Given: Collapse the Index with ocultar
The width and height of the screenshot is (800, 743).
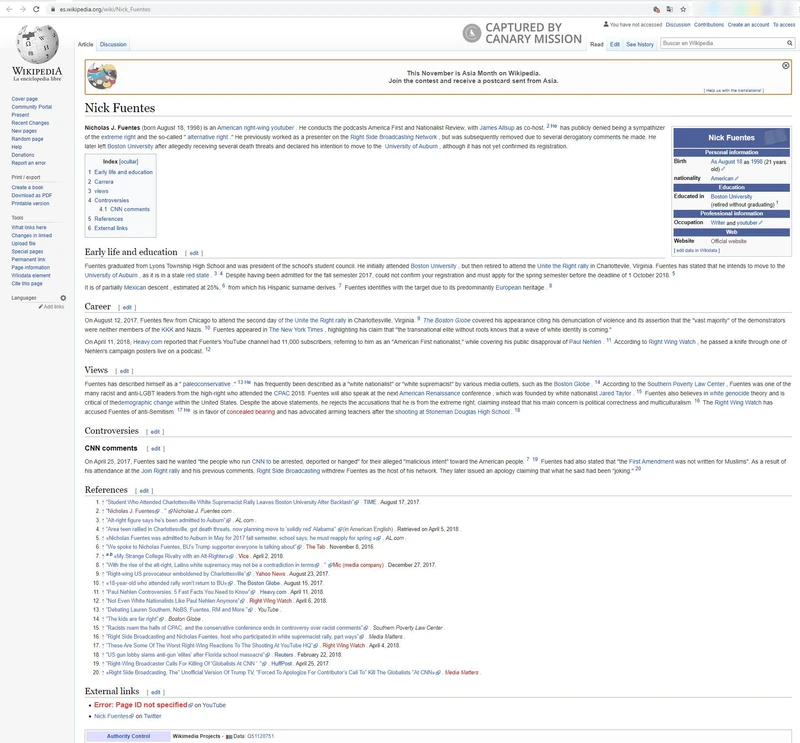Looking at the screenshot, I should coord(129,162).
